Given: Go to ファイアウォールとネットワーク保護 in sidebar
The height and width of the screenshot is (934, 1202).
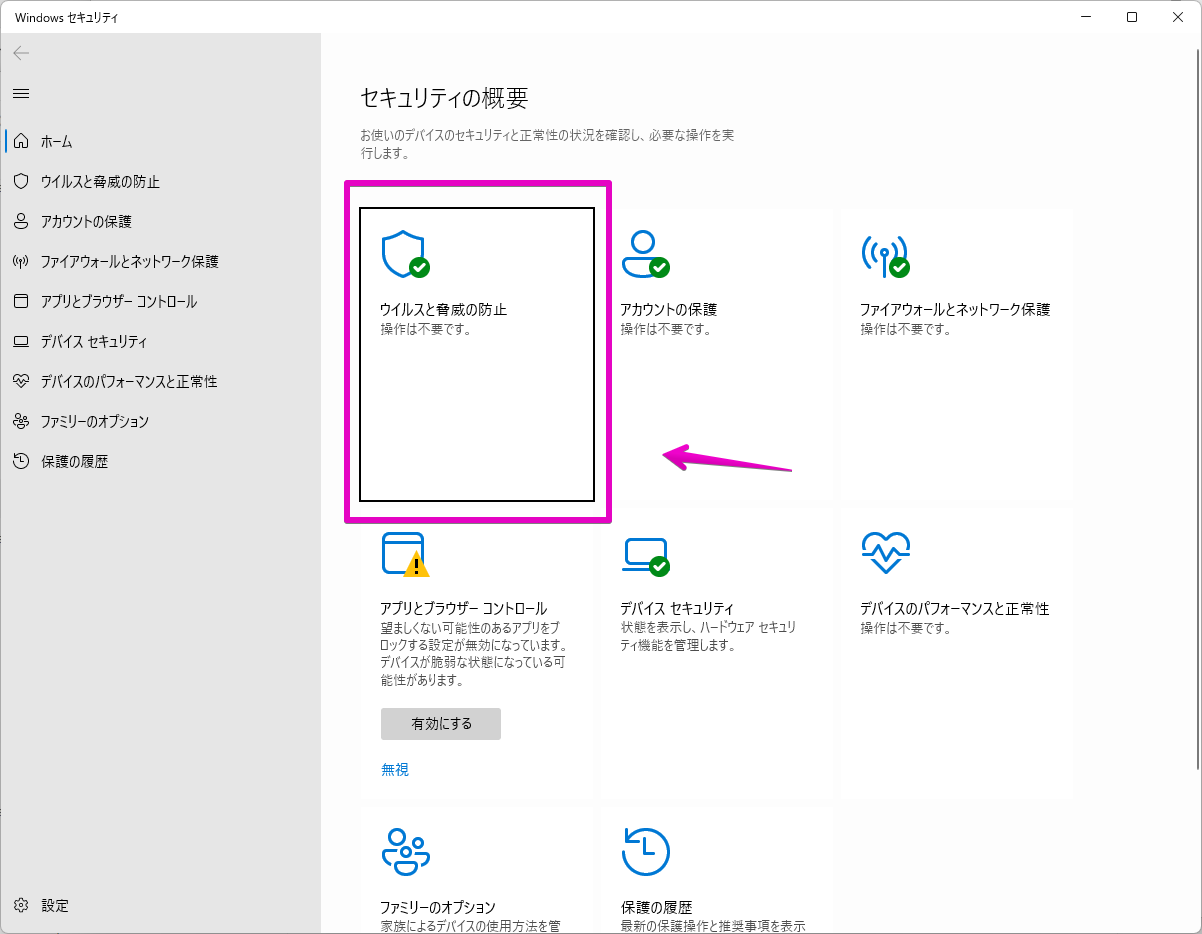Looking at the screenshot, I should (x=129, y=262).
